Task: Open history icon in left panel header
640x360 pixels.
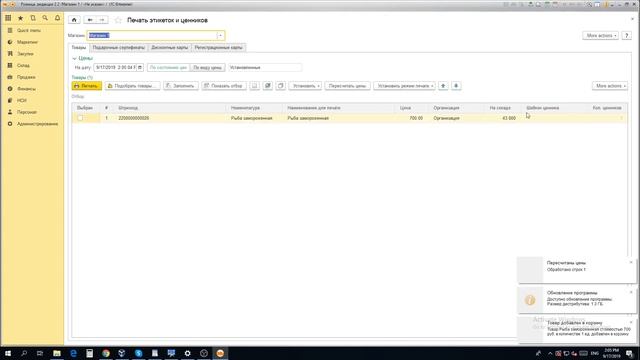Action: coord(33,18)
